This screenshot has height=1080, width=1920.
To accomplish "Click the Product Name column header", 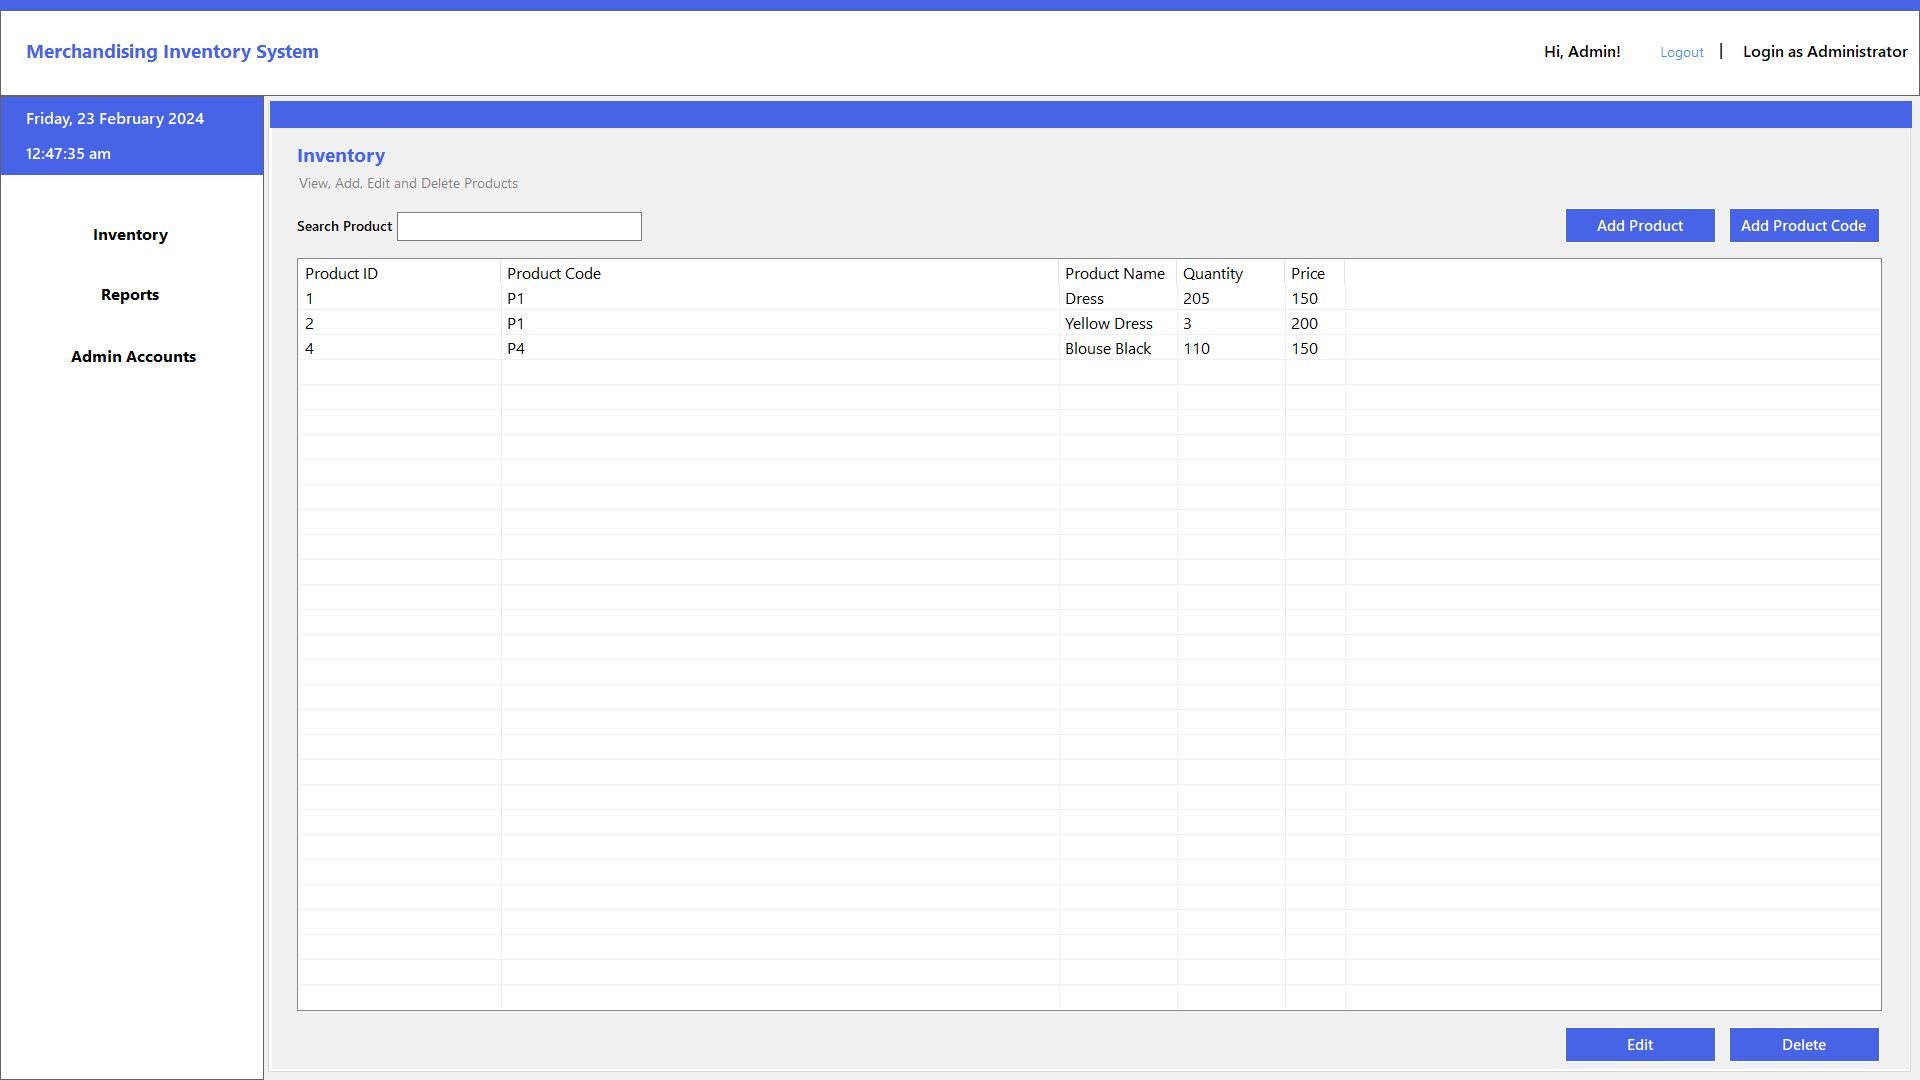I will pos(1117,273).
